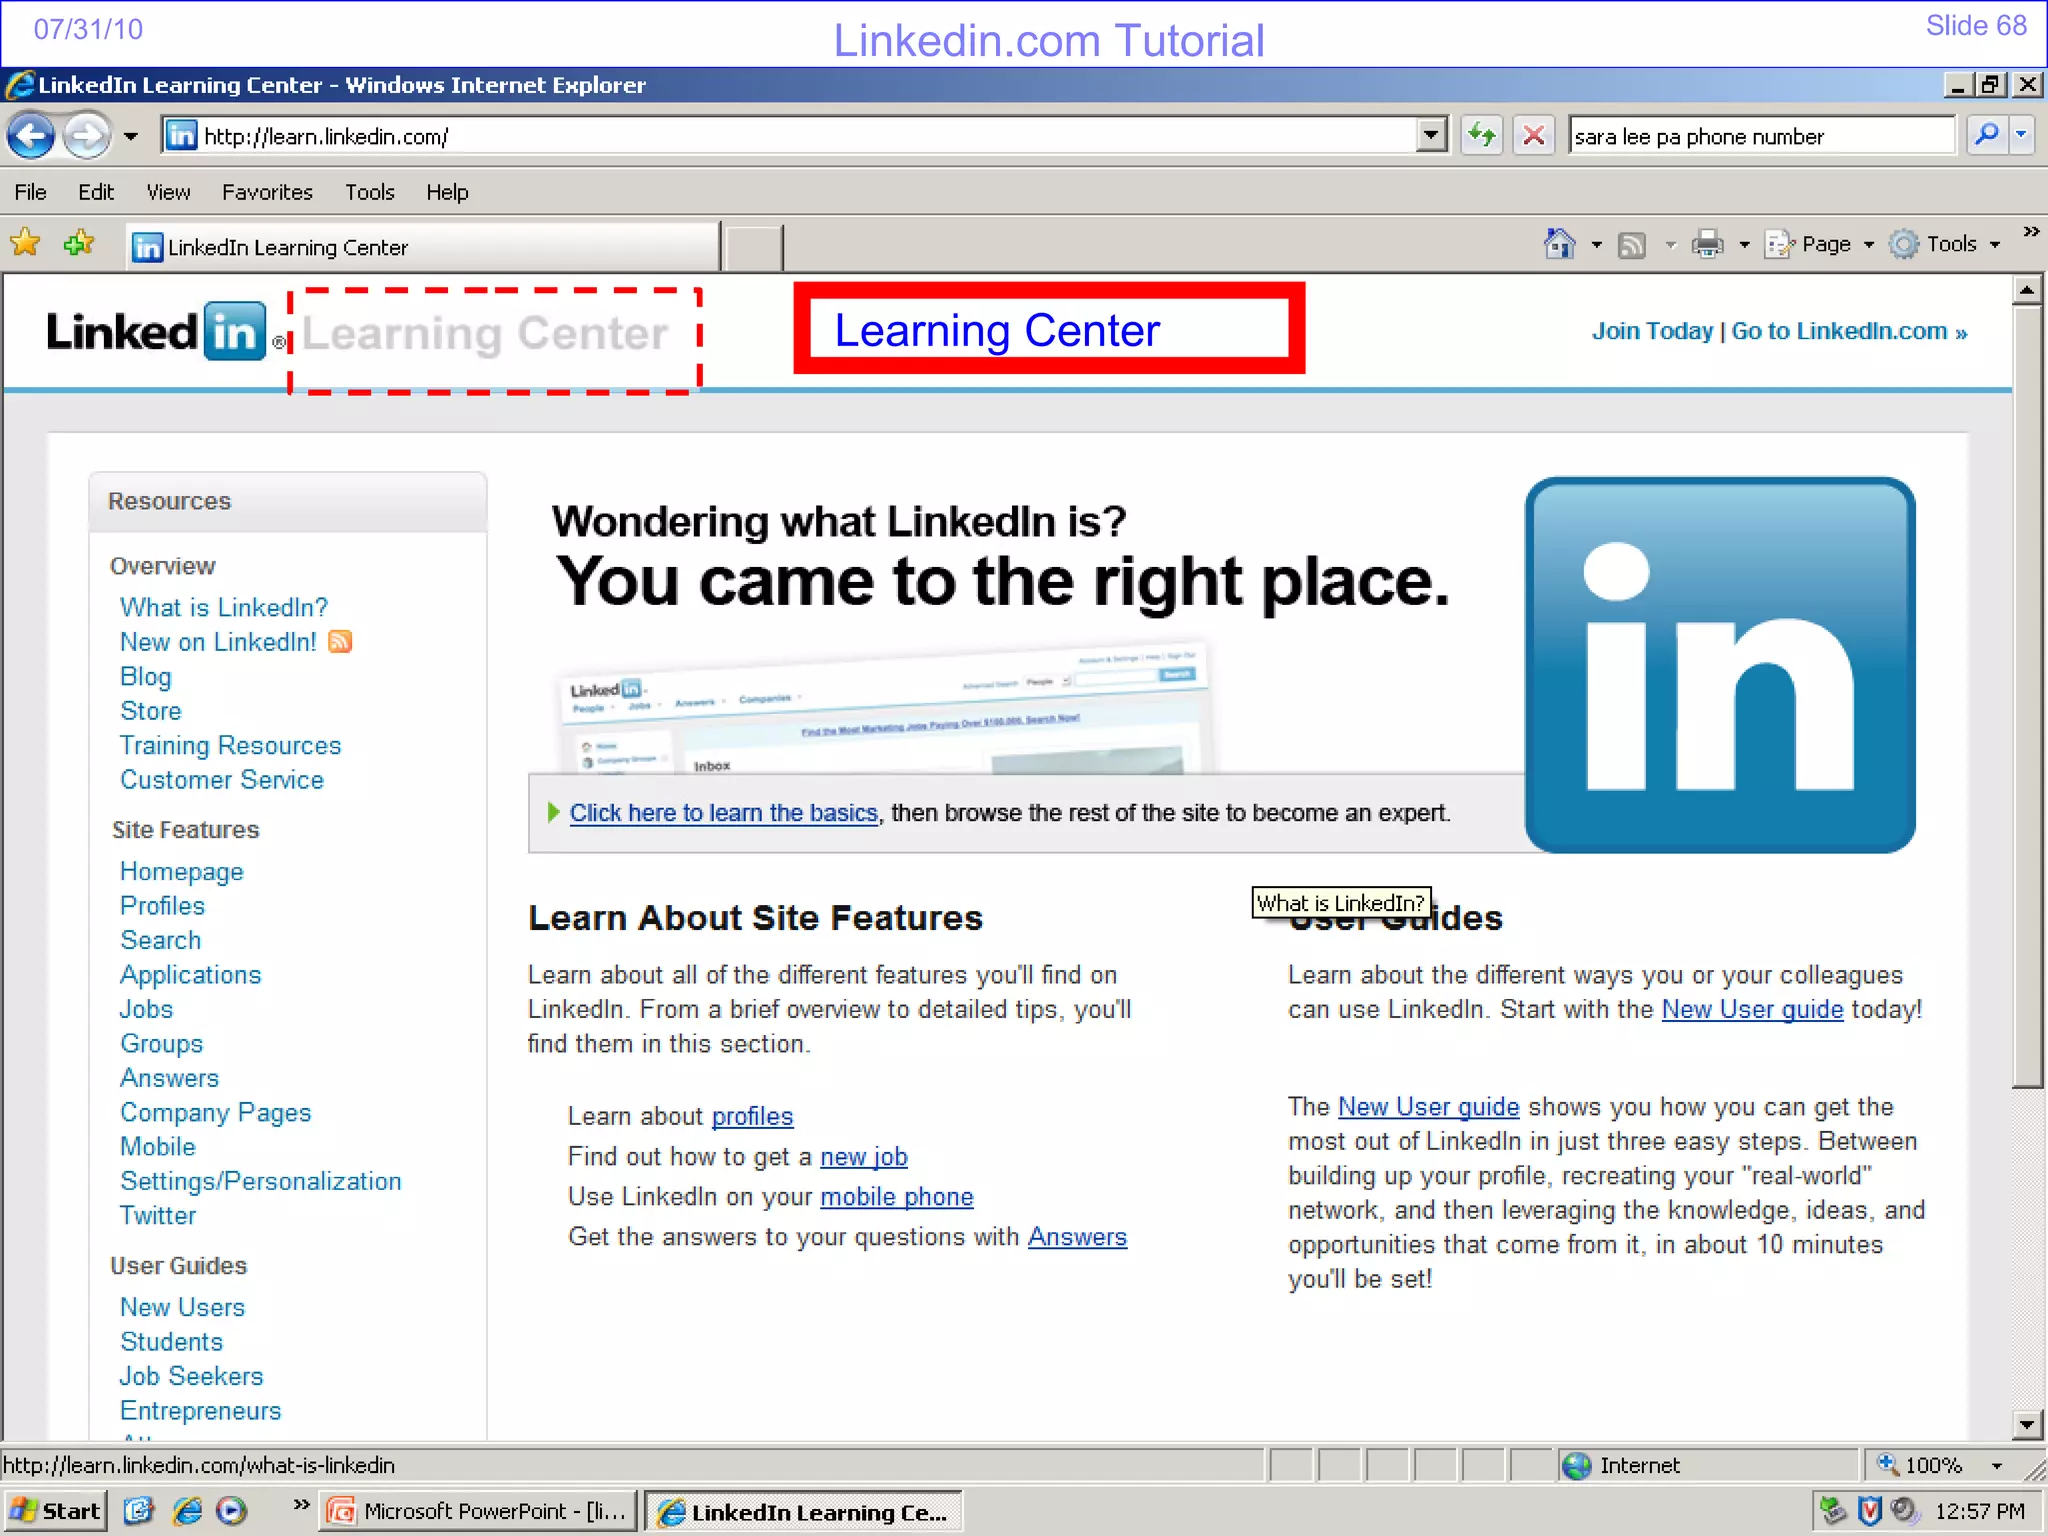Click the 'Click here to learn the basics' link
Viewport: 2048px width, 1536px height.
click(x=723, y=813)
